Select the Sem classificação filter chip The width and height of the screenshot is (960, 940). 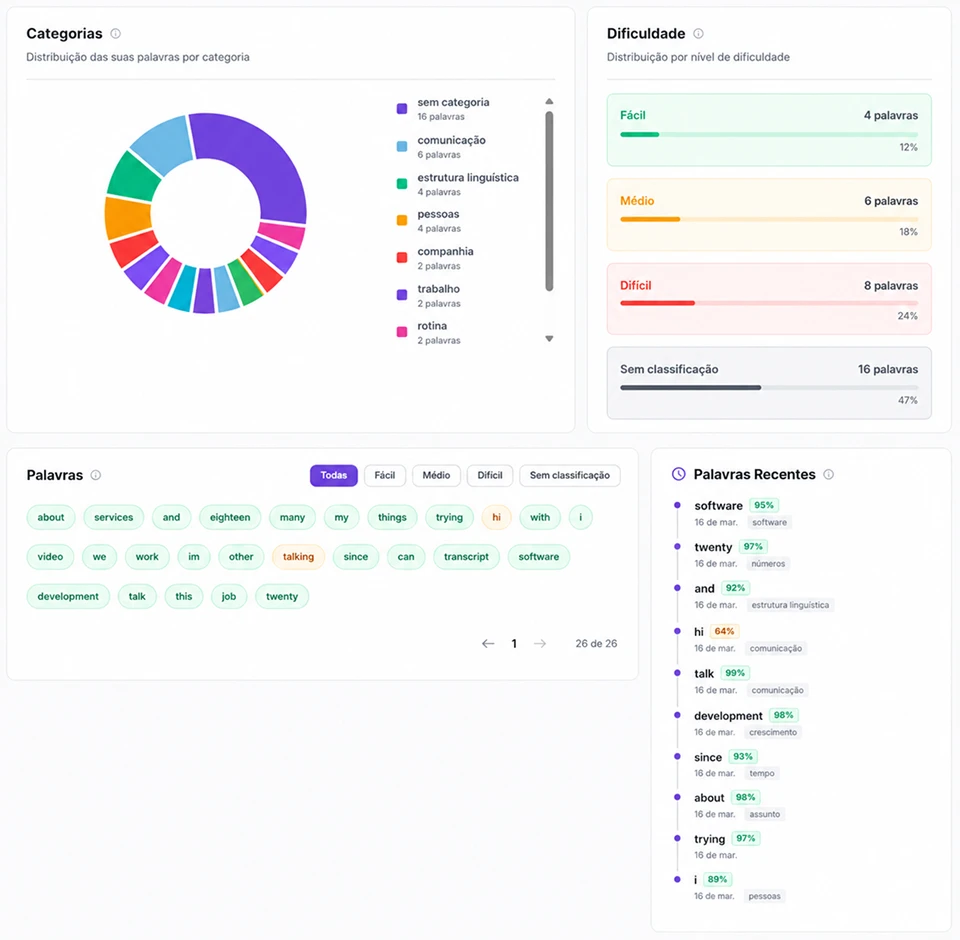pyautogui.click(x=569, y=475)
